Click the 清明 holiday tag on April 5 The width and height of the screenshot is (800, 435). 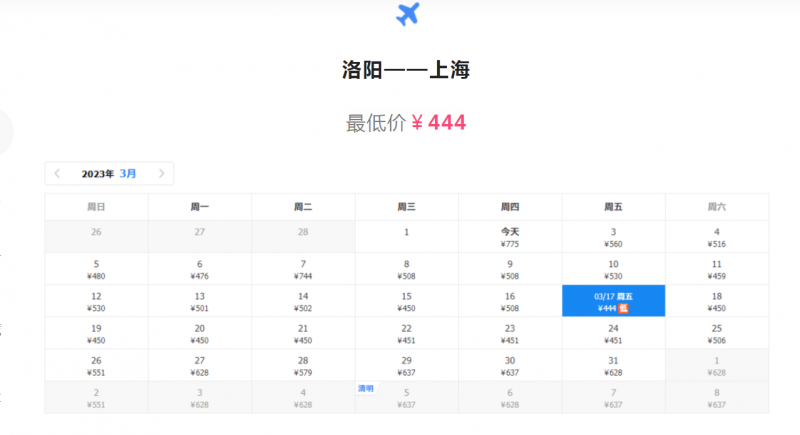366,388
